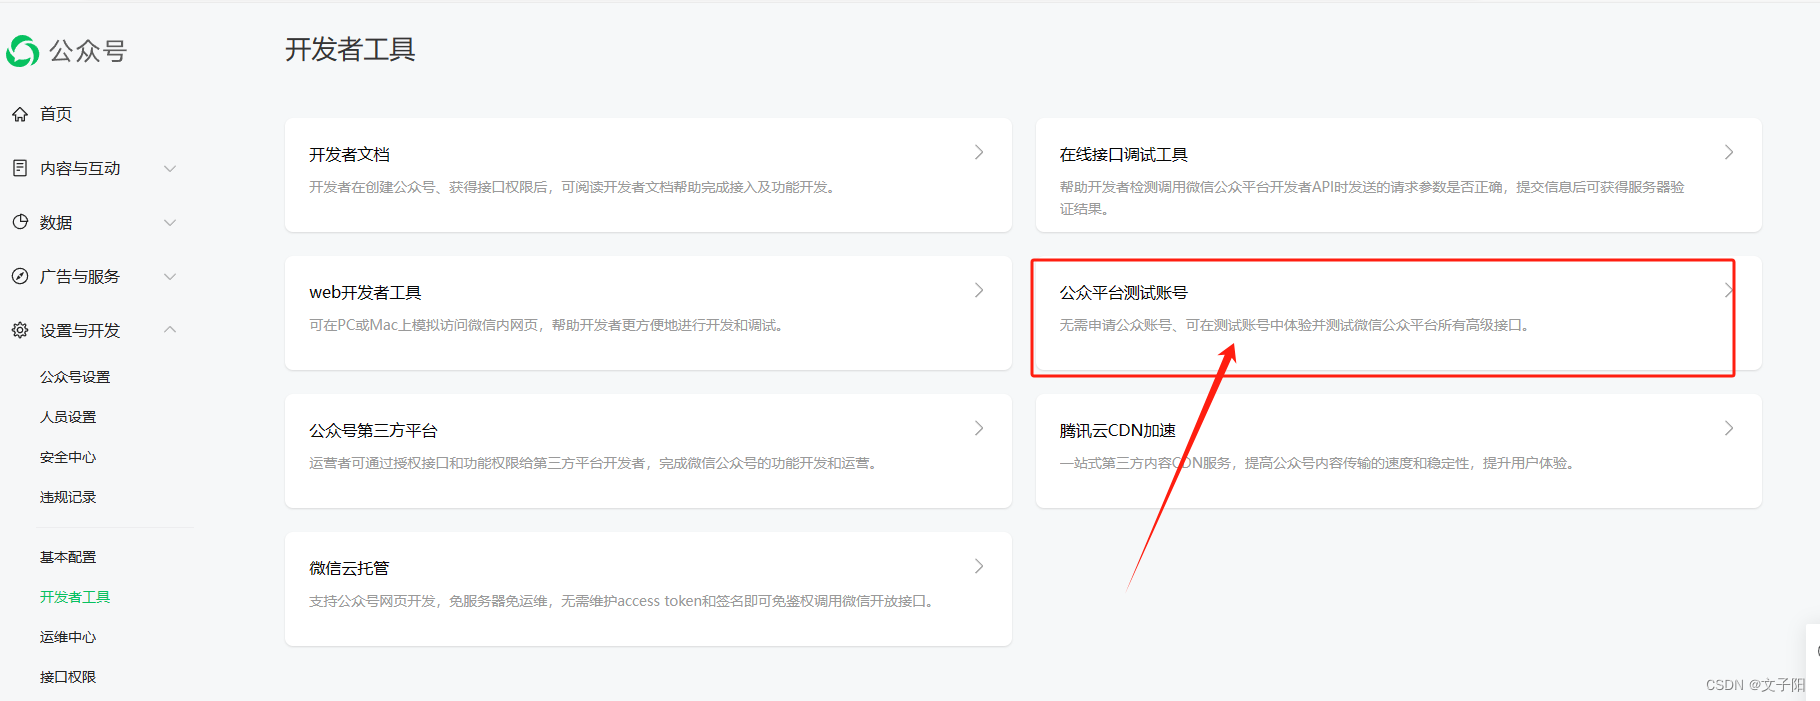
Task: Click the arrow on 微信云托管 card
Action: click(979, 566)
